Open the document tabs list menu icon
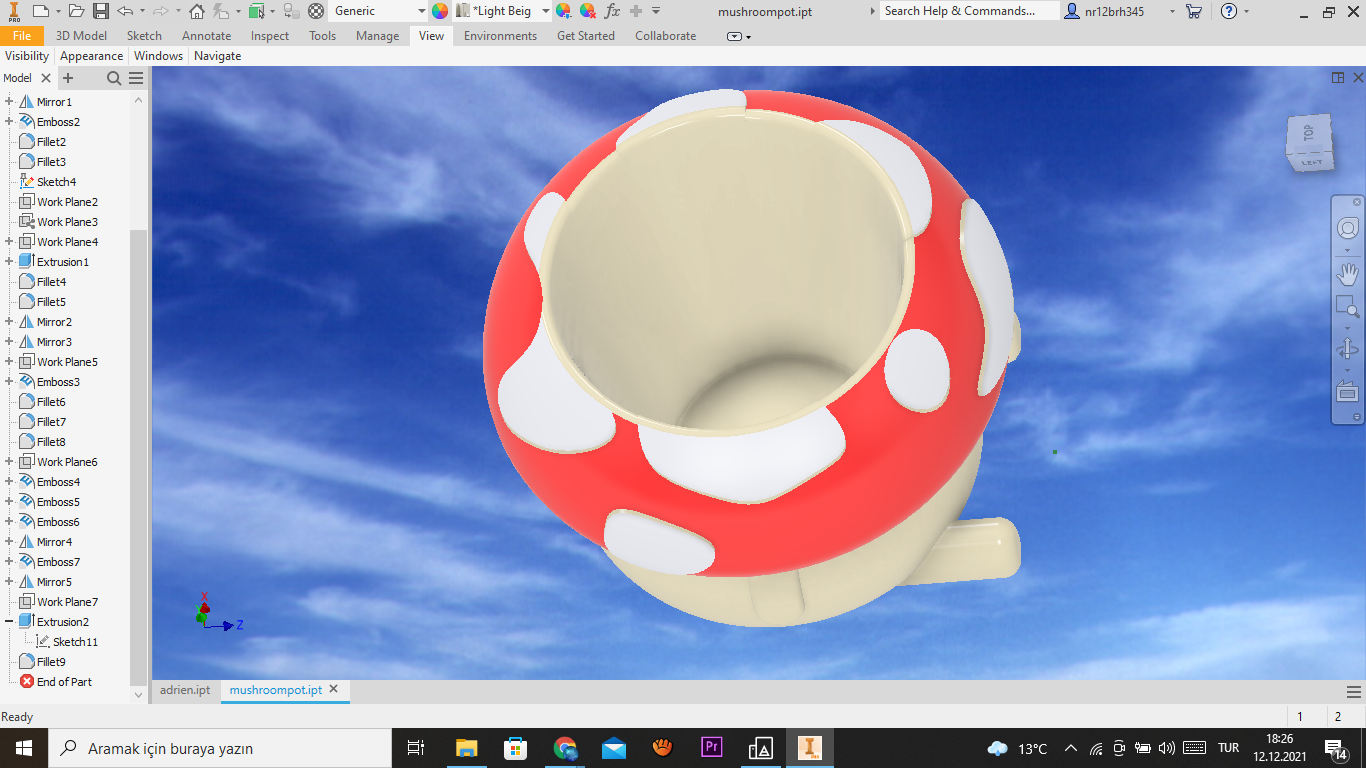The width and height of the screenshot is (1366, 768). (x=1354, y=691)
